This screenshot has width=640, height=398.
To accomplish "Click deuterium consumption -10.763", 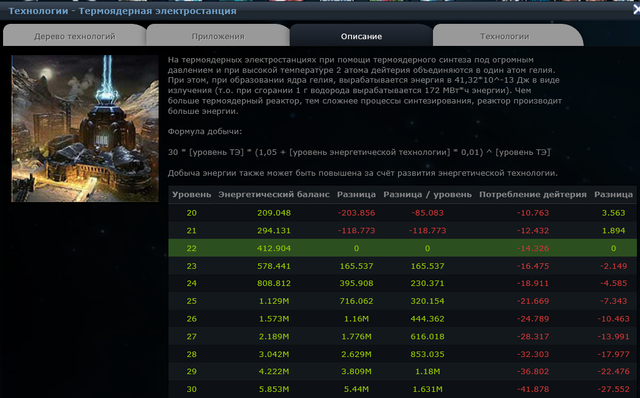I will point(533,213).
